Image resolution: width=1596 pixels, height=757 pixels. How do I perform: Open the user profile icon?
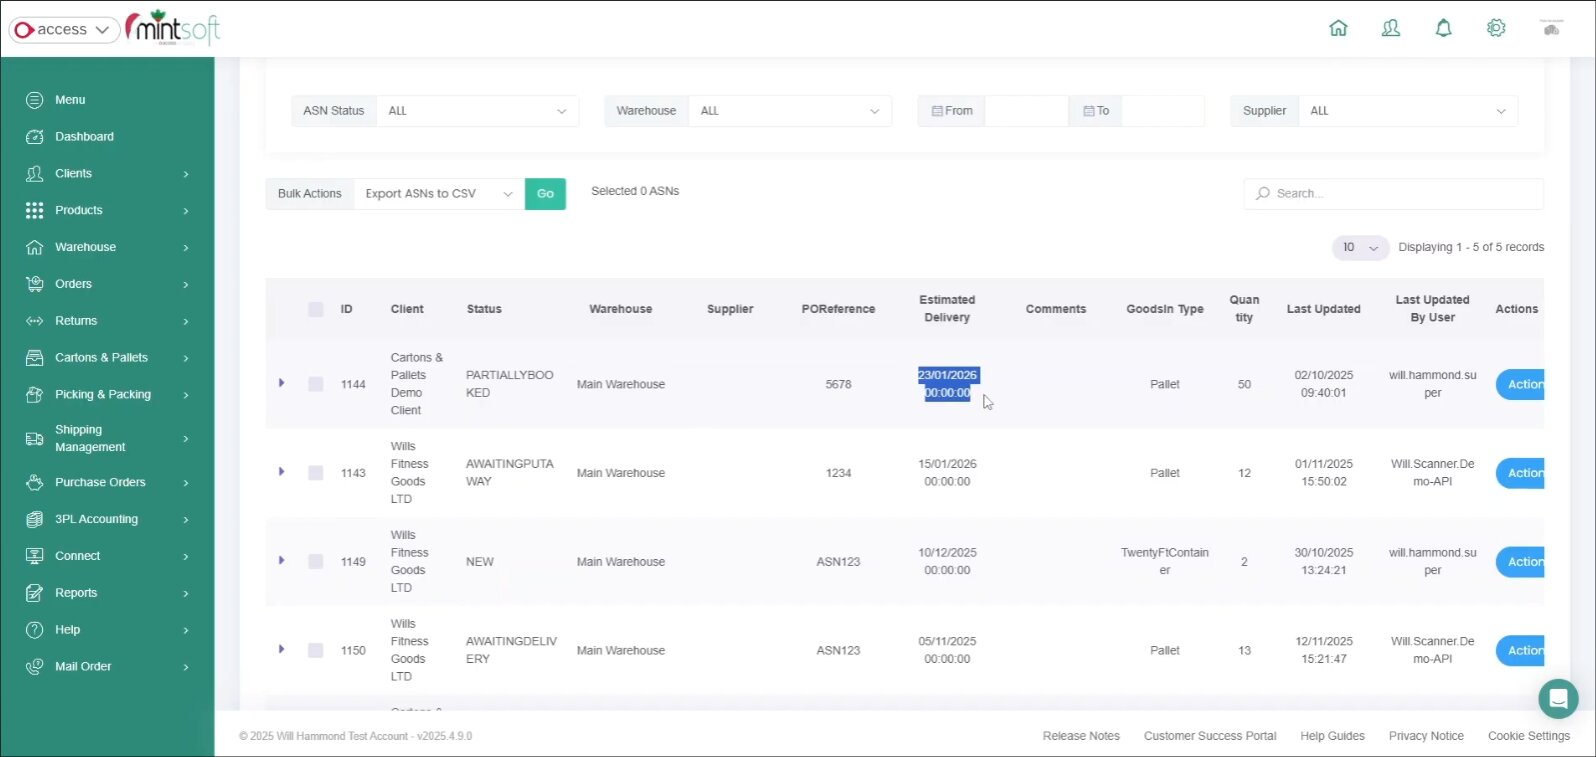(1391, 28)
